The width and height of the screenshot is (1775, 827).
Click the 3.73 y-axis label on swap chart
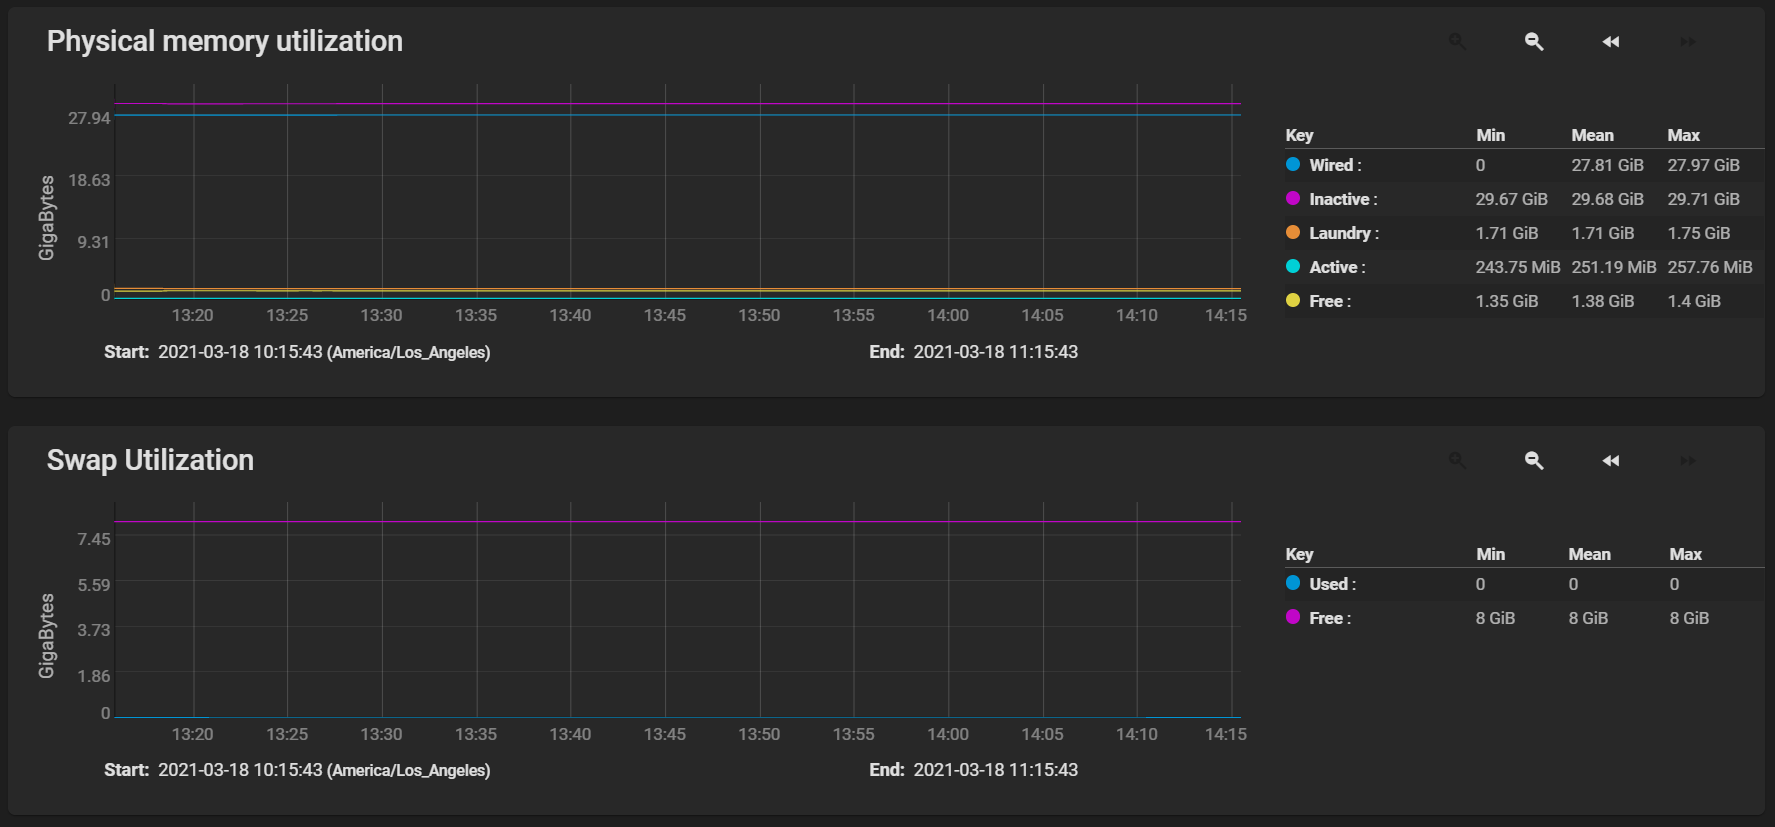94,630
